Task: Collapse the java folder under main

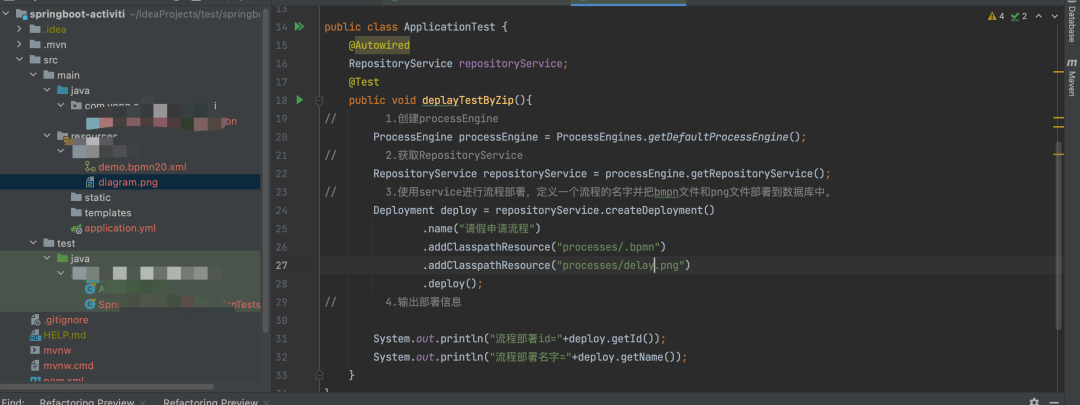Action: click(x=47, y=90)
